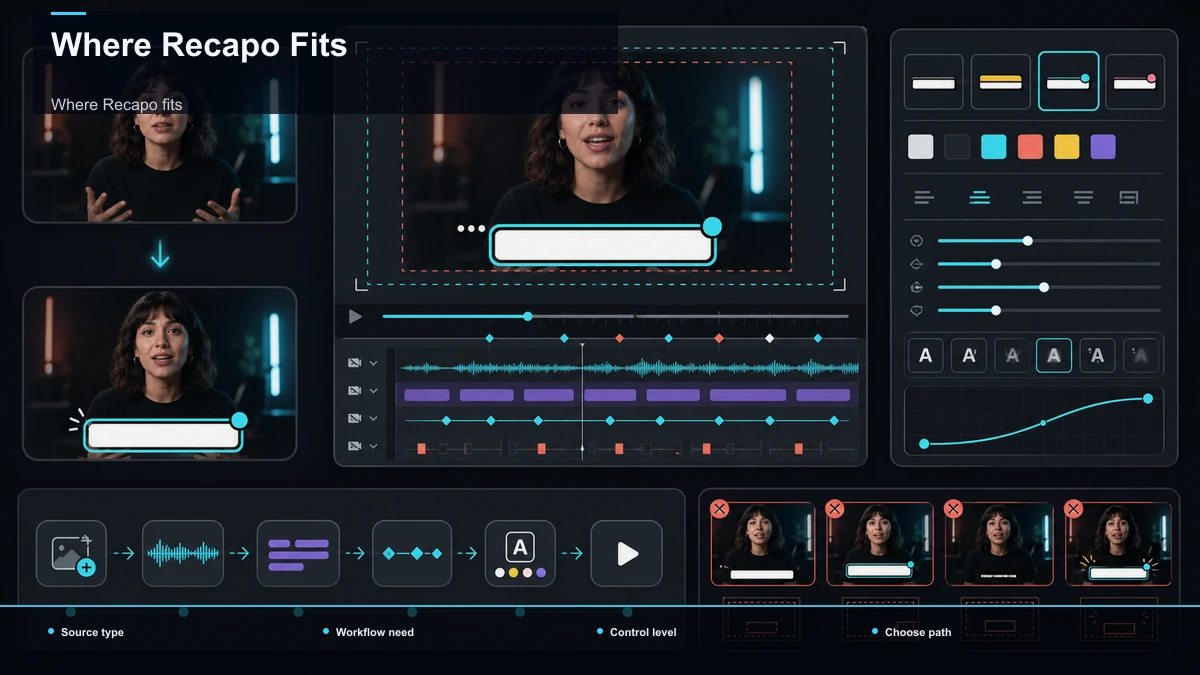Image resolution: width=1200 pixels, height=675 pixels.
Task: Pick the light gray color swatch
Action: coord(920,147)
